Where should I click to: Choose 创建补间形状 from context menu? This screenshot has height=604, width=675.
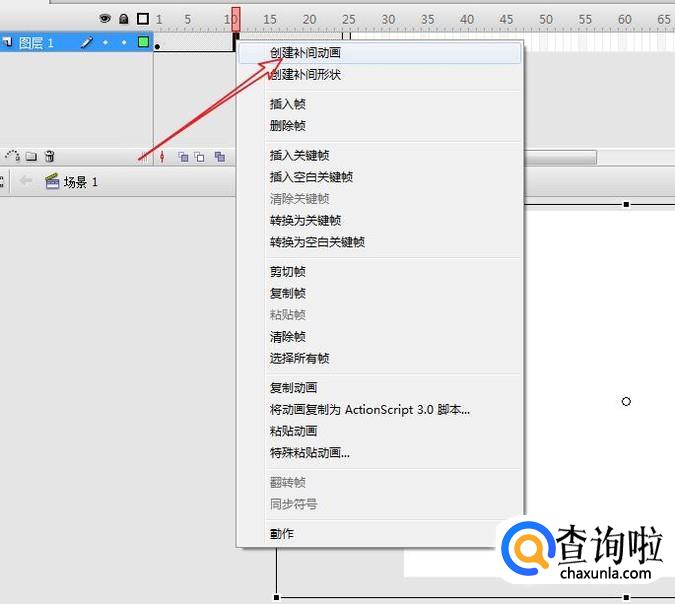(x=380, y=74)
